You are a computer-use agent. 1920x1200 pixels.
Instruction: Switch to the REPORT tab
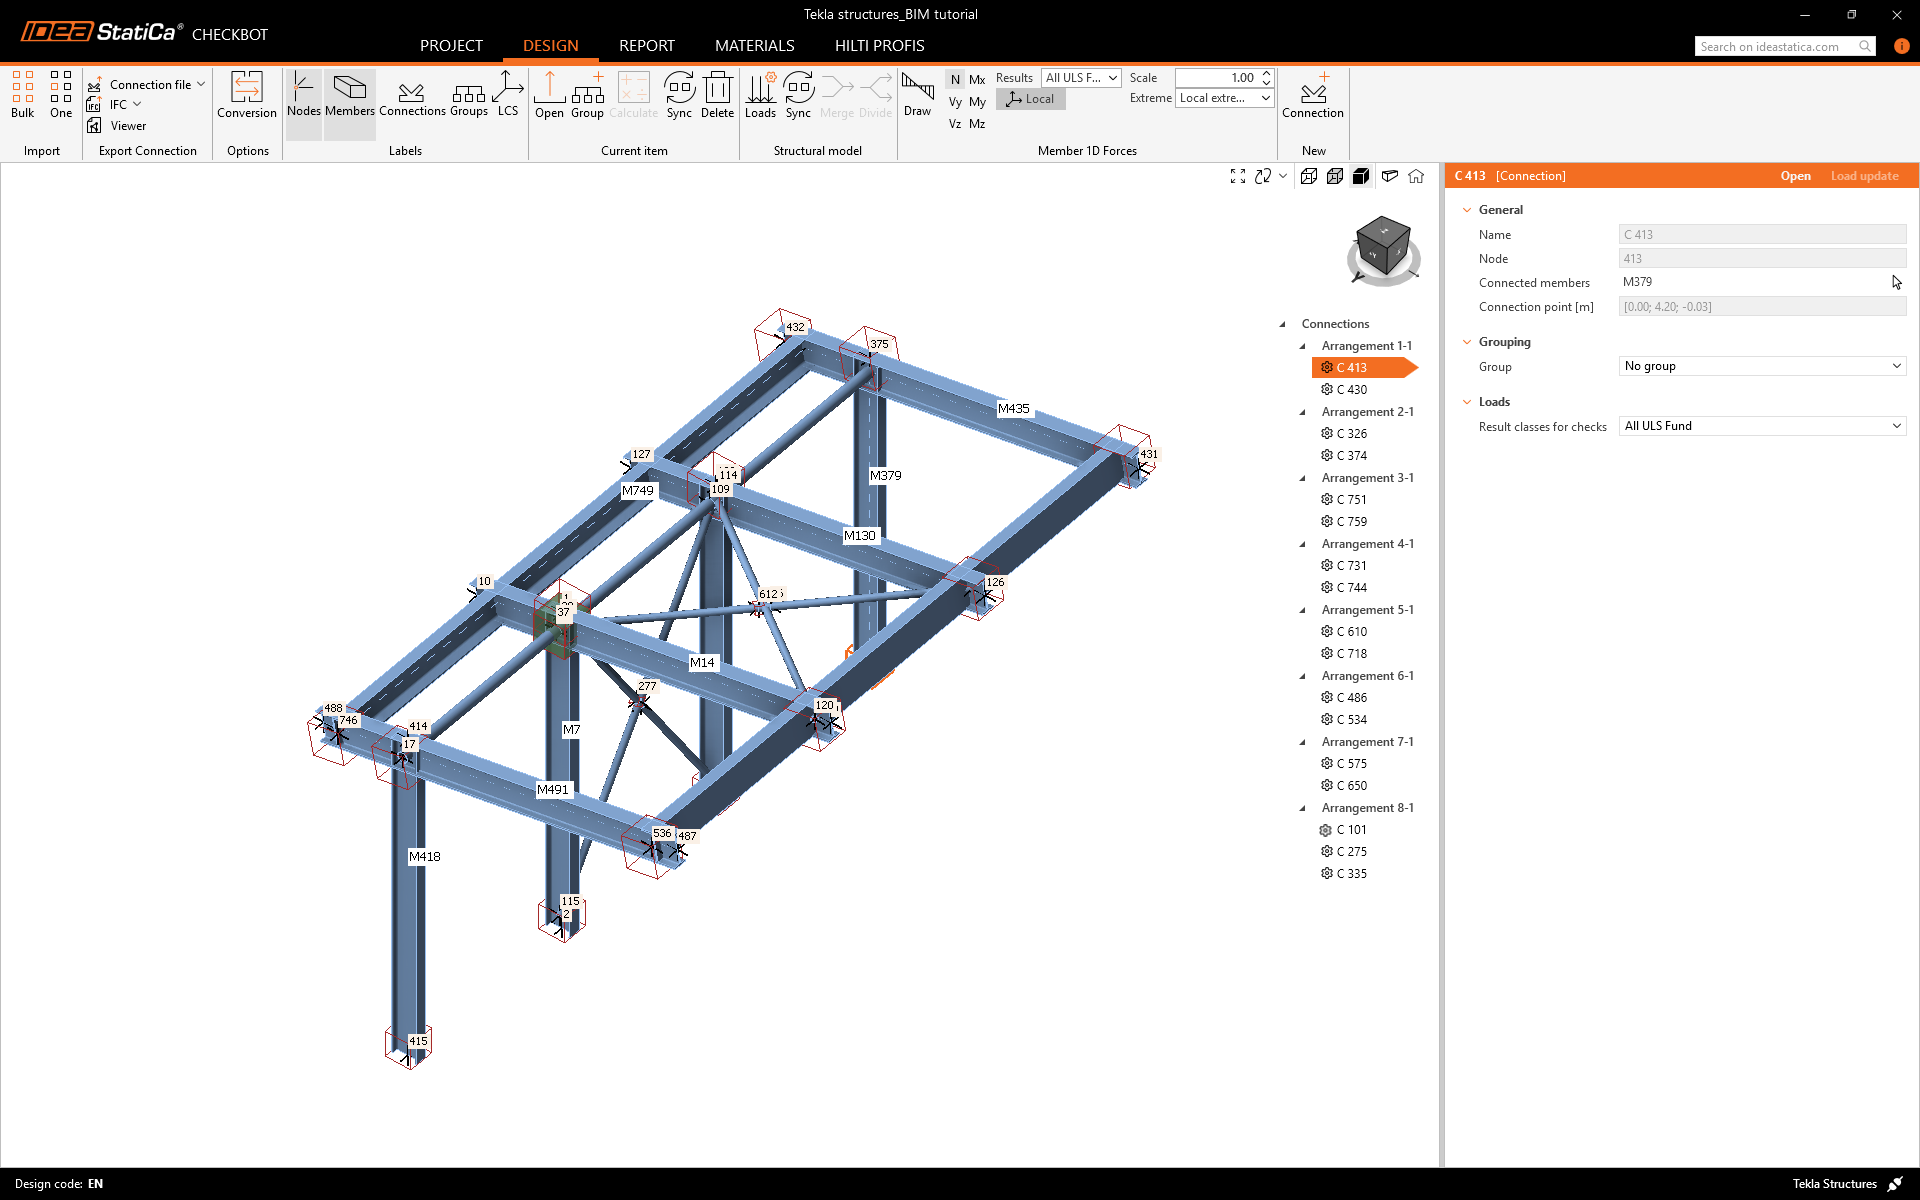click(x=646, y=46)
